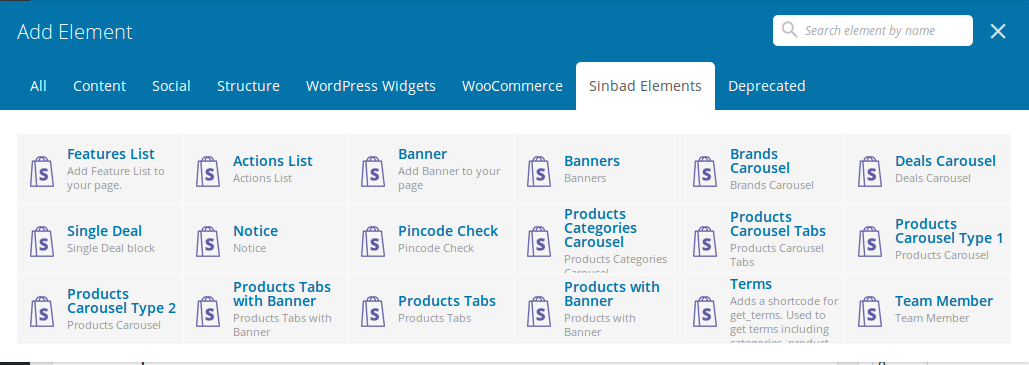Add the Products Carousel Type 2 element
Screen dimensions: 1029x365
(121, 301)
